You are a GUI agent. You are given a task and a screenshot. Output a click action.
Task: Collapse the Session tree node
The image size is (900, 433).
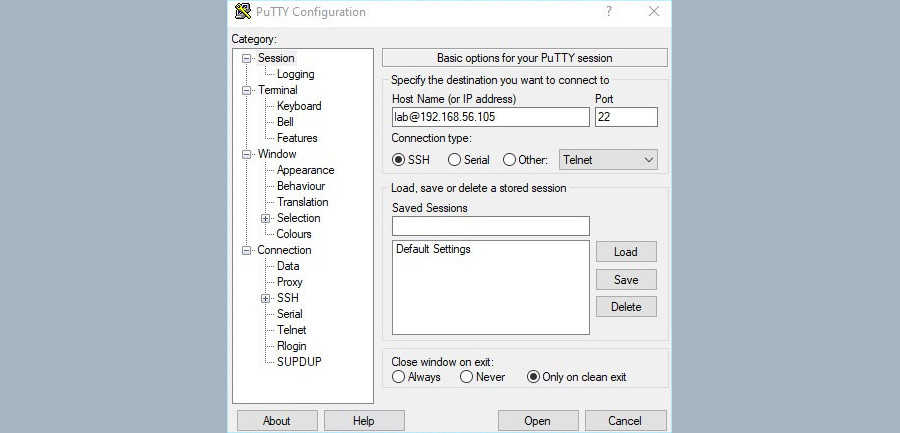(x=247, y=58)
